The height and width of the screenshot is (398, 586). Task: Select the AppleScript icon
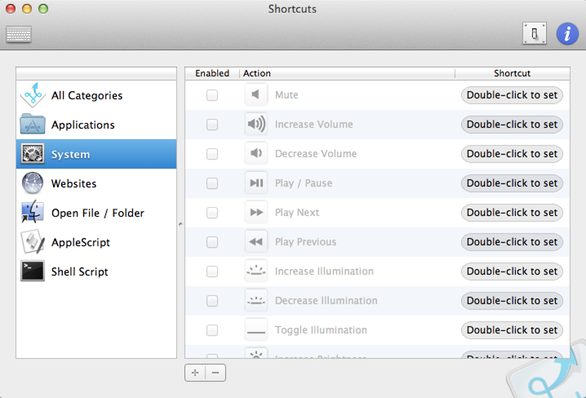33,242
